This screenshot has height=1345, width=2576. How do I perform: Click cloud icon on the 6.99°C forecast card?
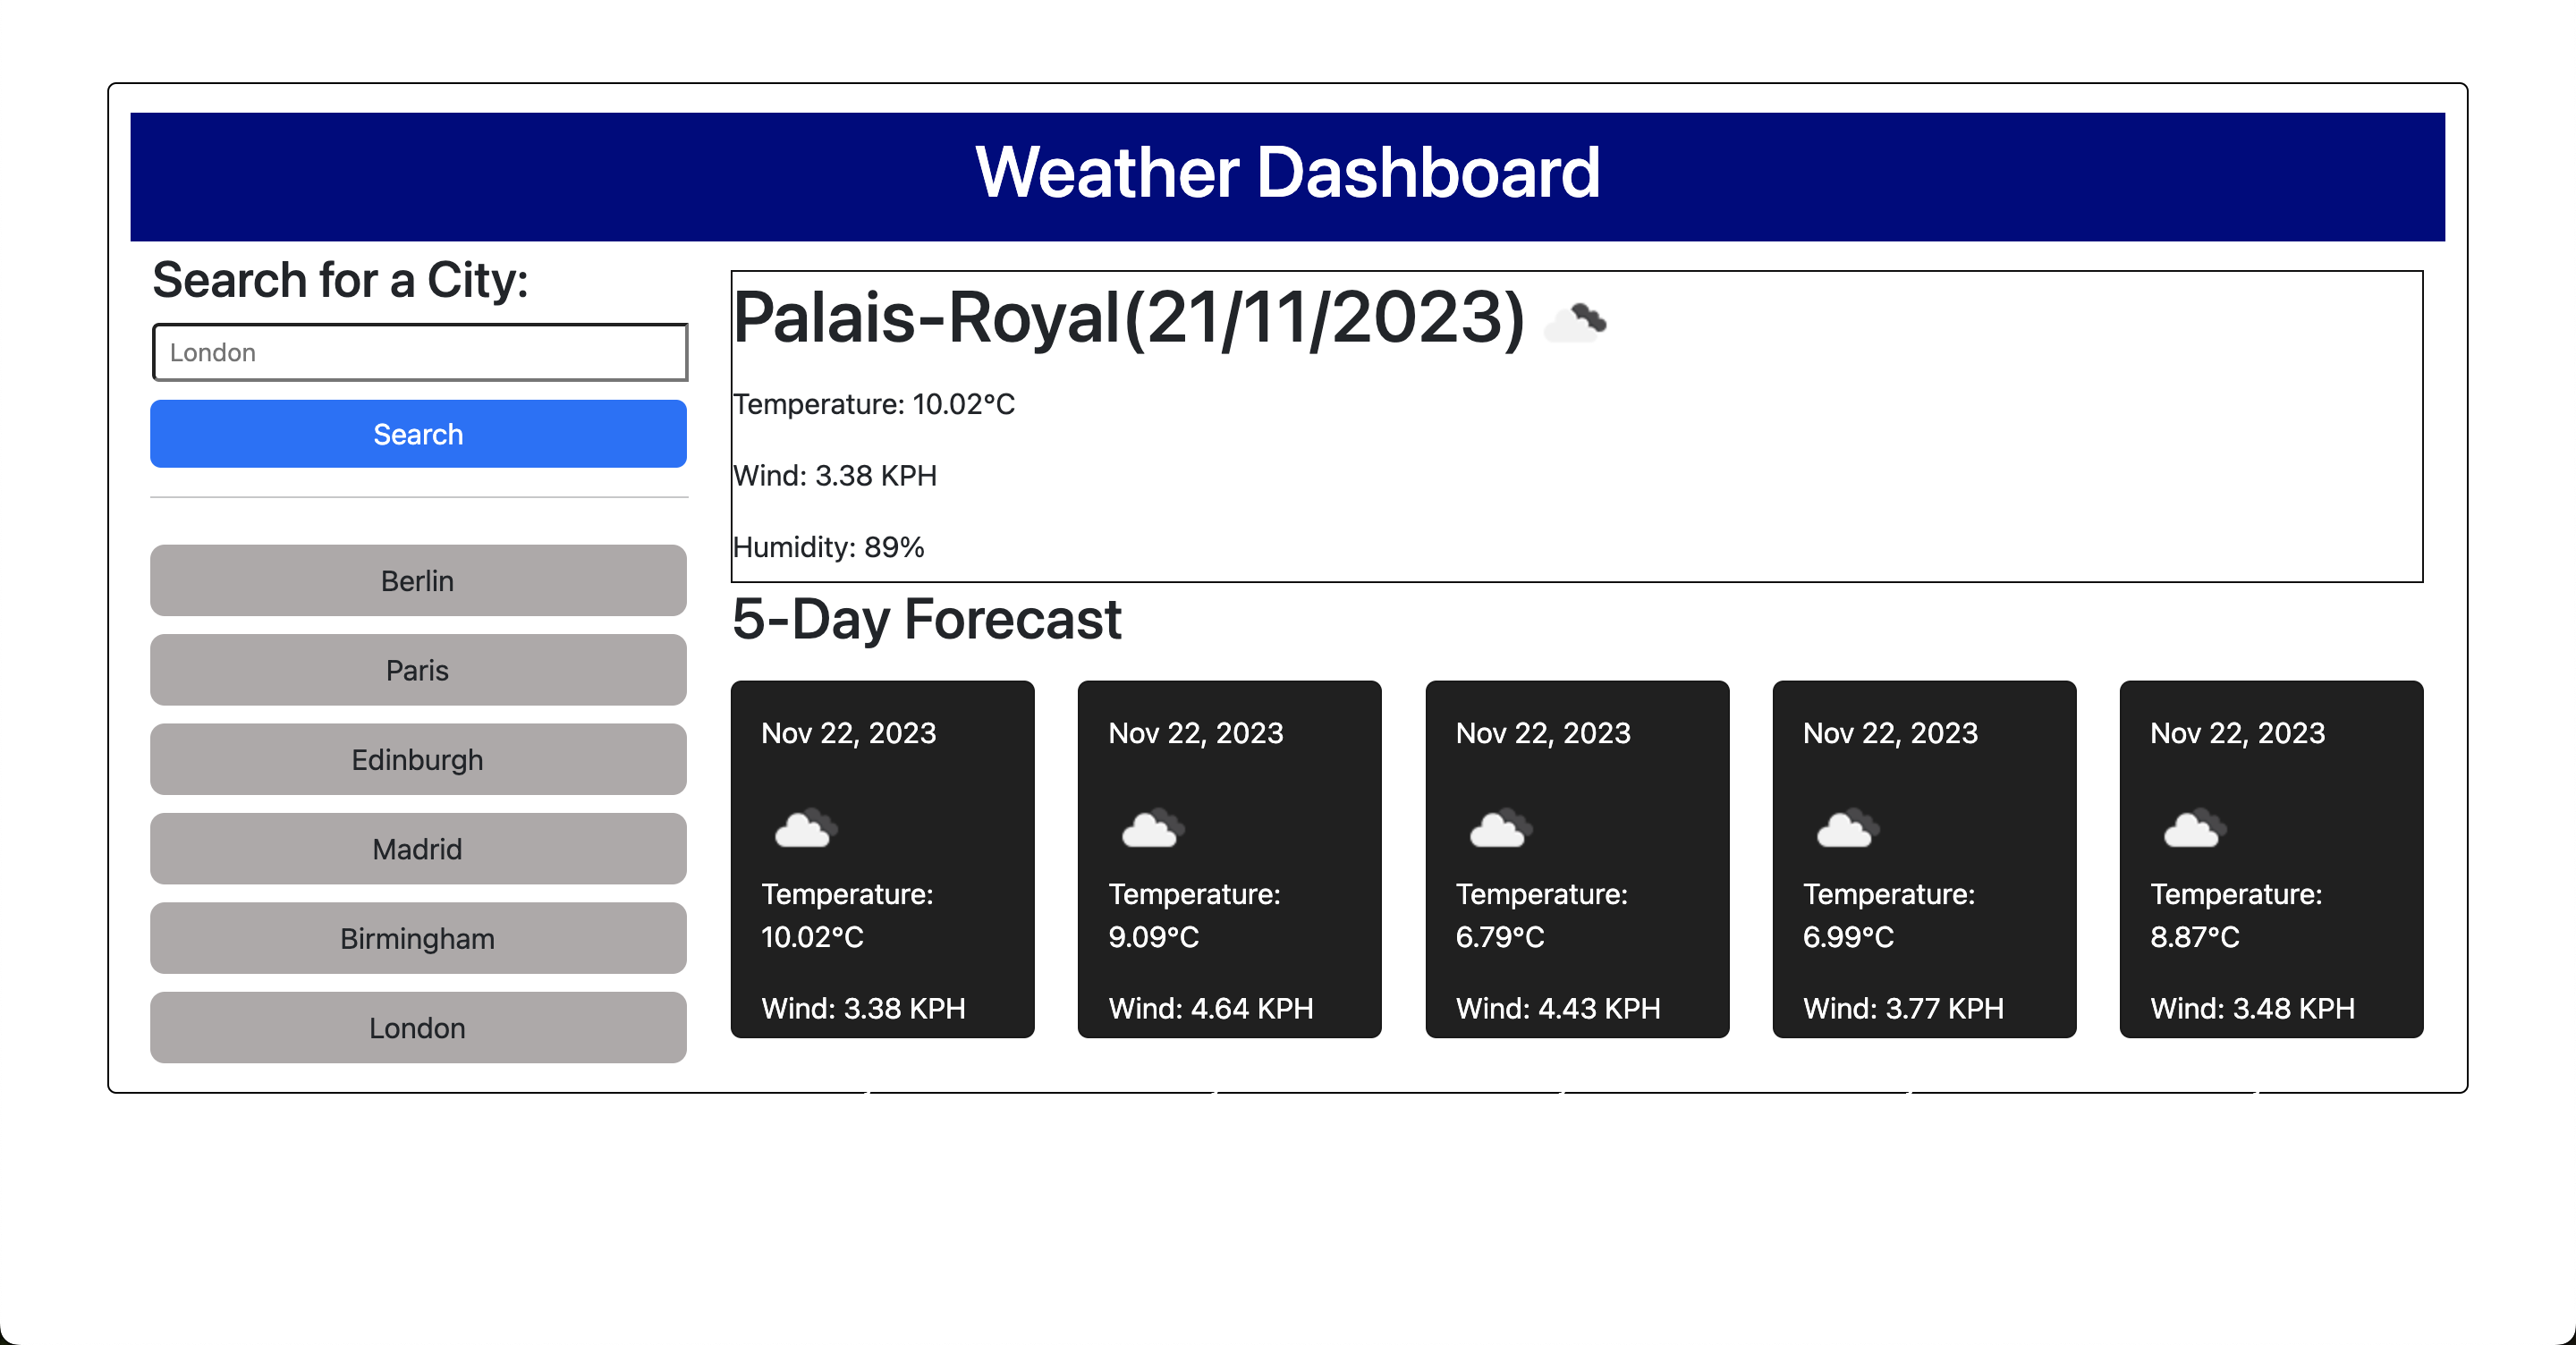(1847, 828)
